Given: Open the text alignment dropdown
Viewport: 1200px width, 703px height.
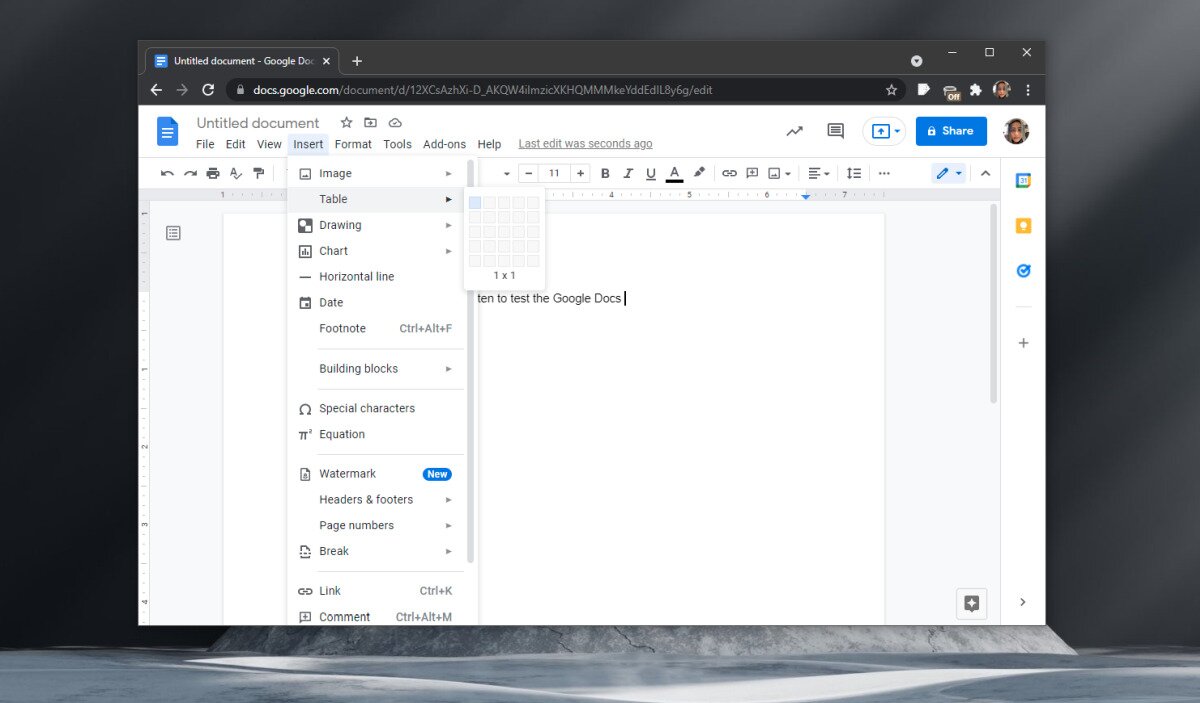Looking at the screenshot, I should [818, 172].
